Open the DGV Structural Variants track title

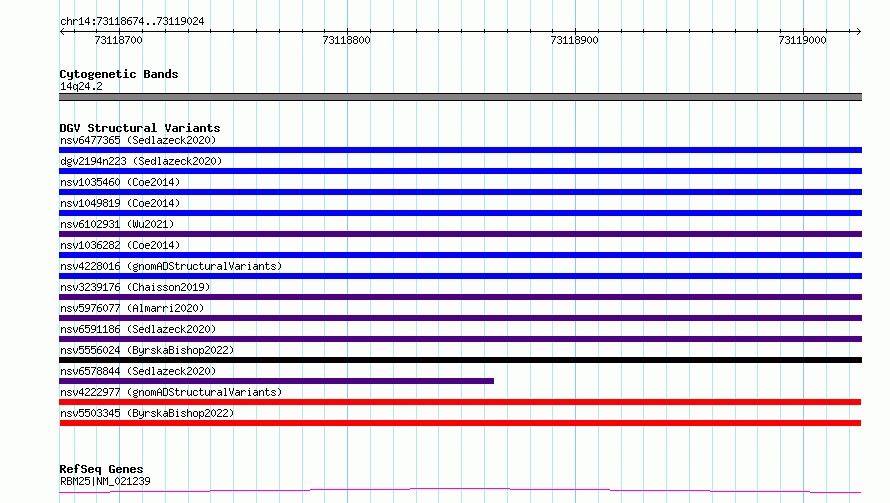(140, 128)
